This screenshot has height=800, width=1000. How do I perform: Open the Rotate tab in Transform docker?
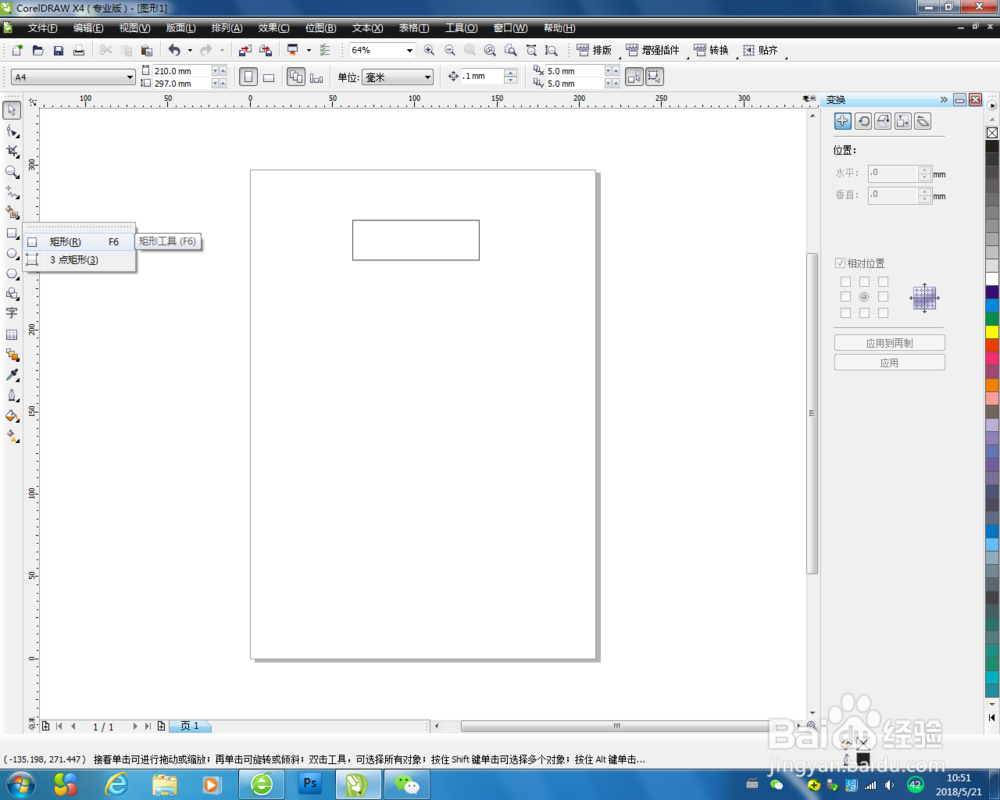tap(864, 121)
